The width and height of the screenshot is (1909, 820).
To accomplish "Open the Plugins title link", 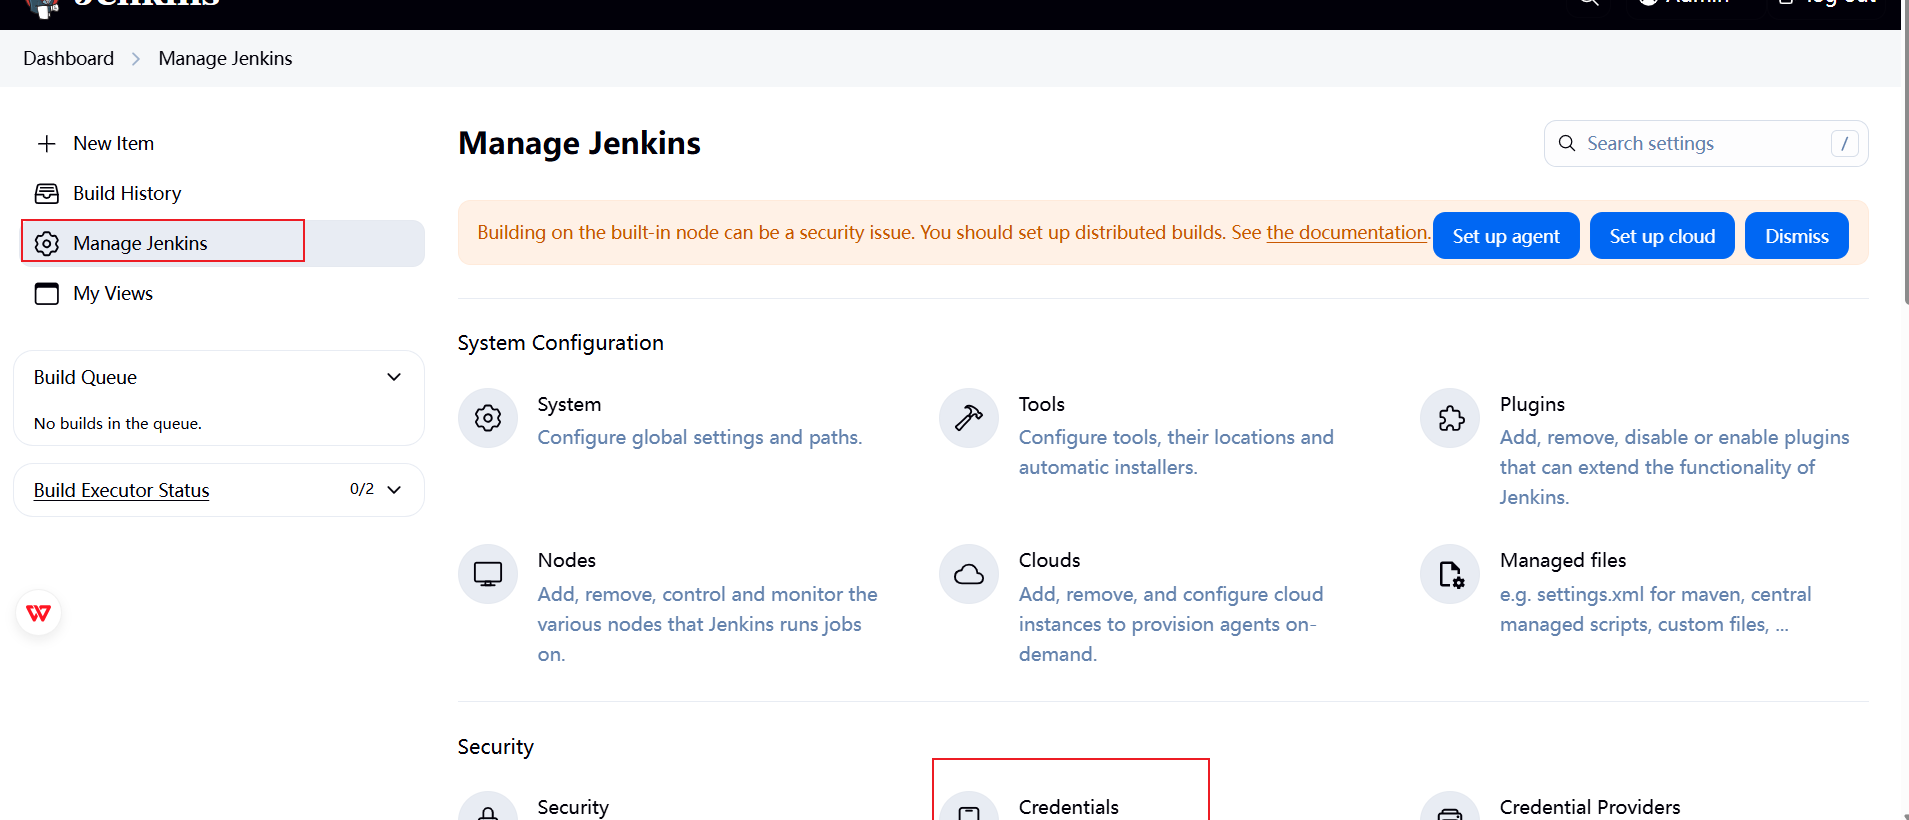I will pos(1532,404).
